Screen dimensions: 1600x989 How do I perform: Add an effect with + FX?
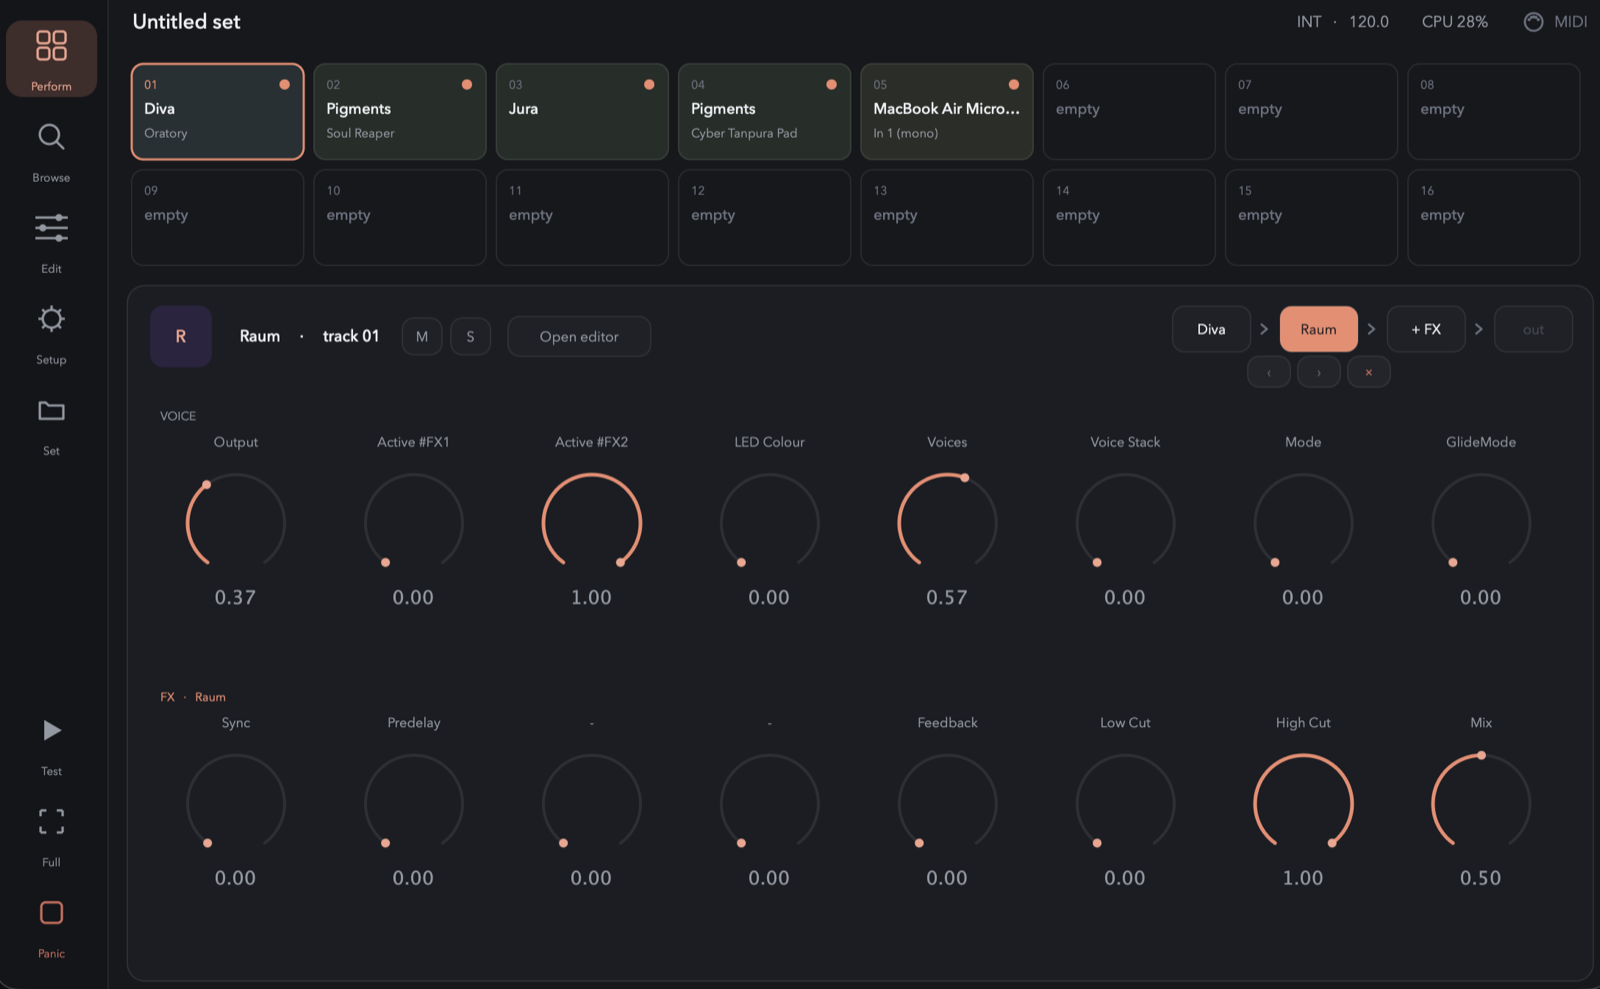1426,329
